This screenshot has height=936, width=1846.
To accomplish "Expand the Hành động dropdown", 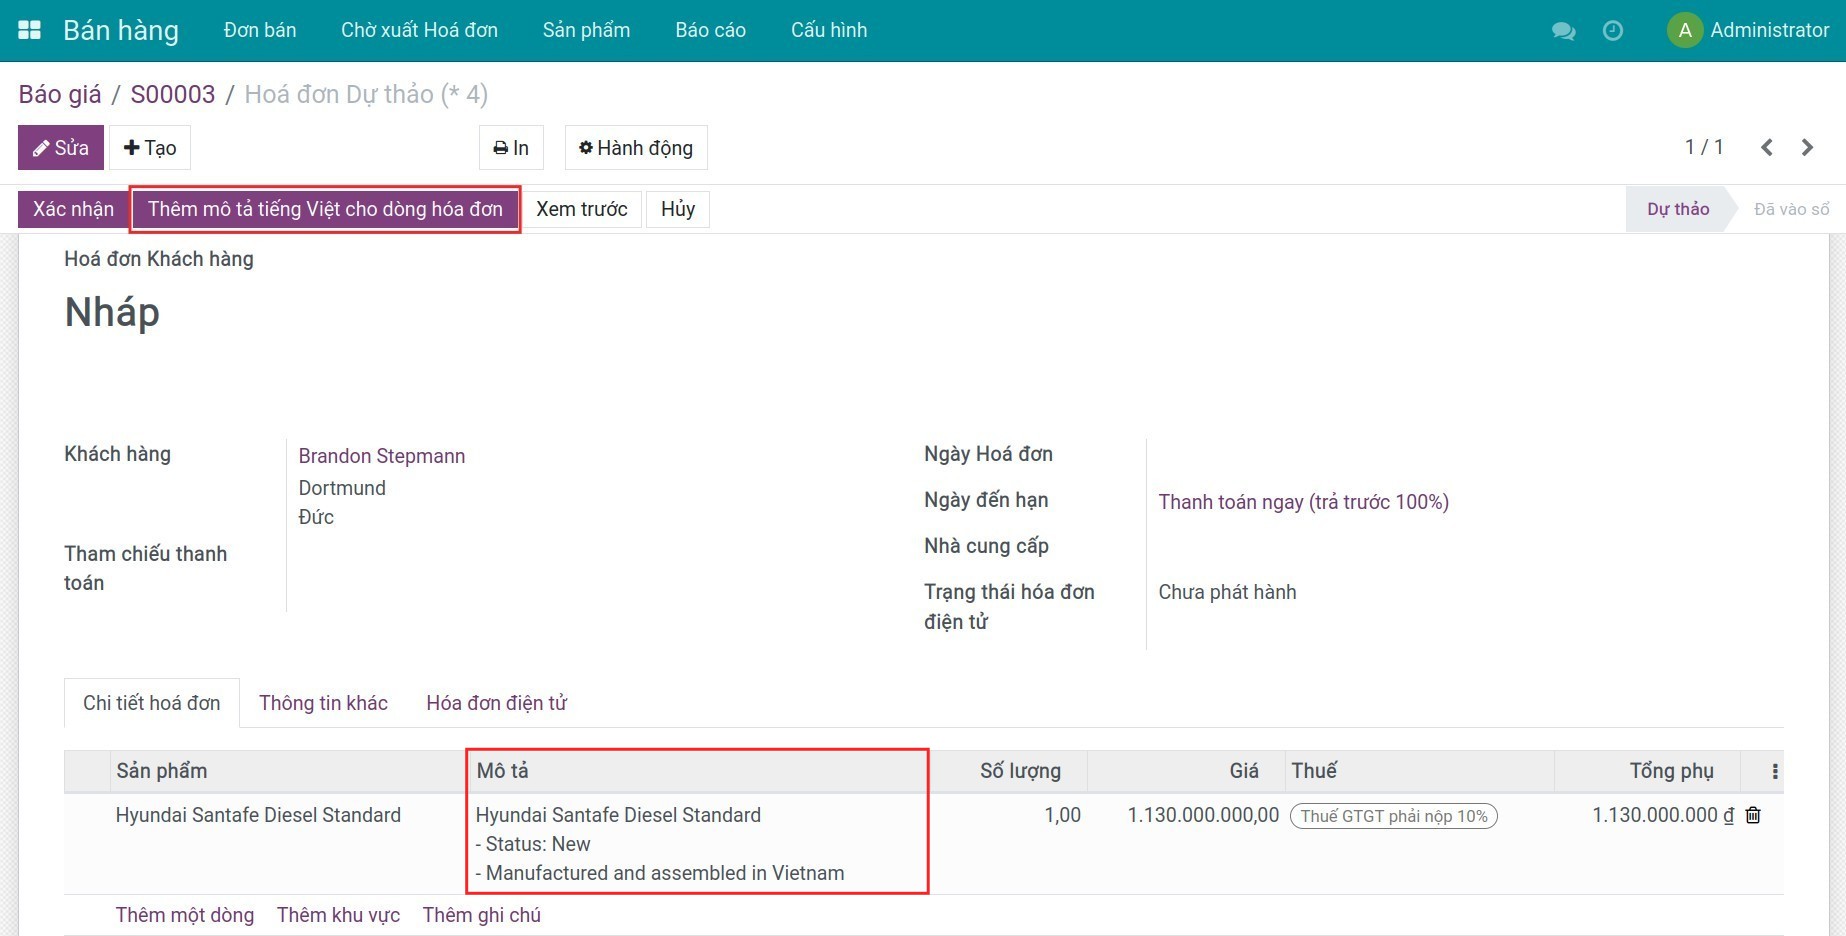I will tap(636, 148).
